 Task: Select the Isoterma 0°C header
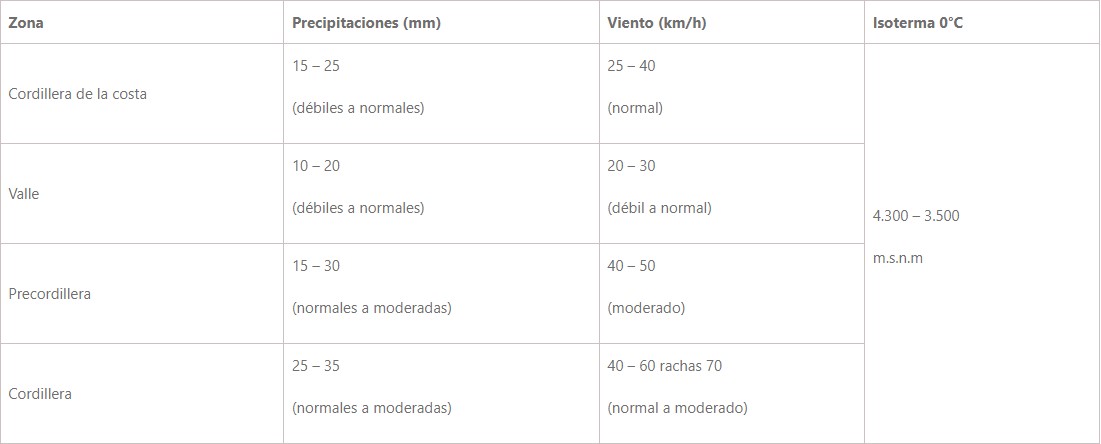[x=918, y=22]
